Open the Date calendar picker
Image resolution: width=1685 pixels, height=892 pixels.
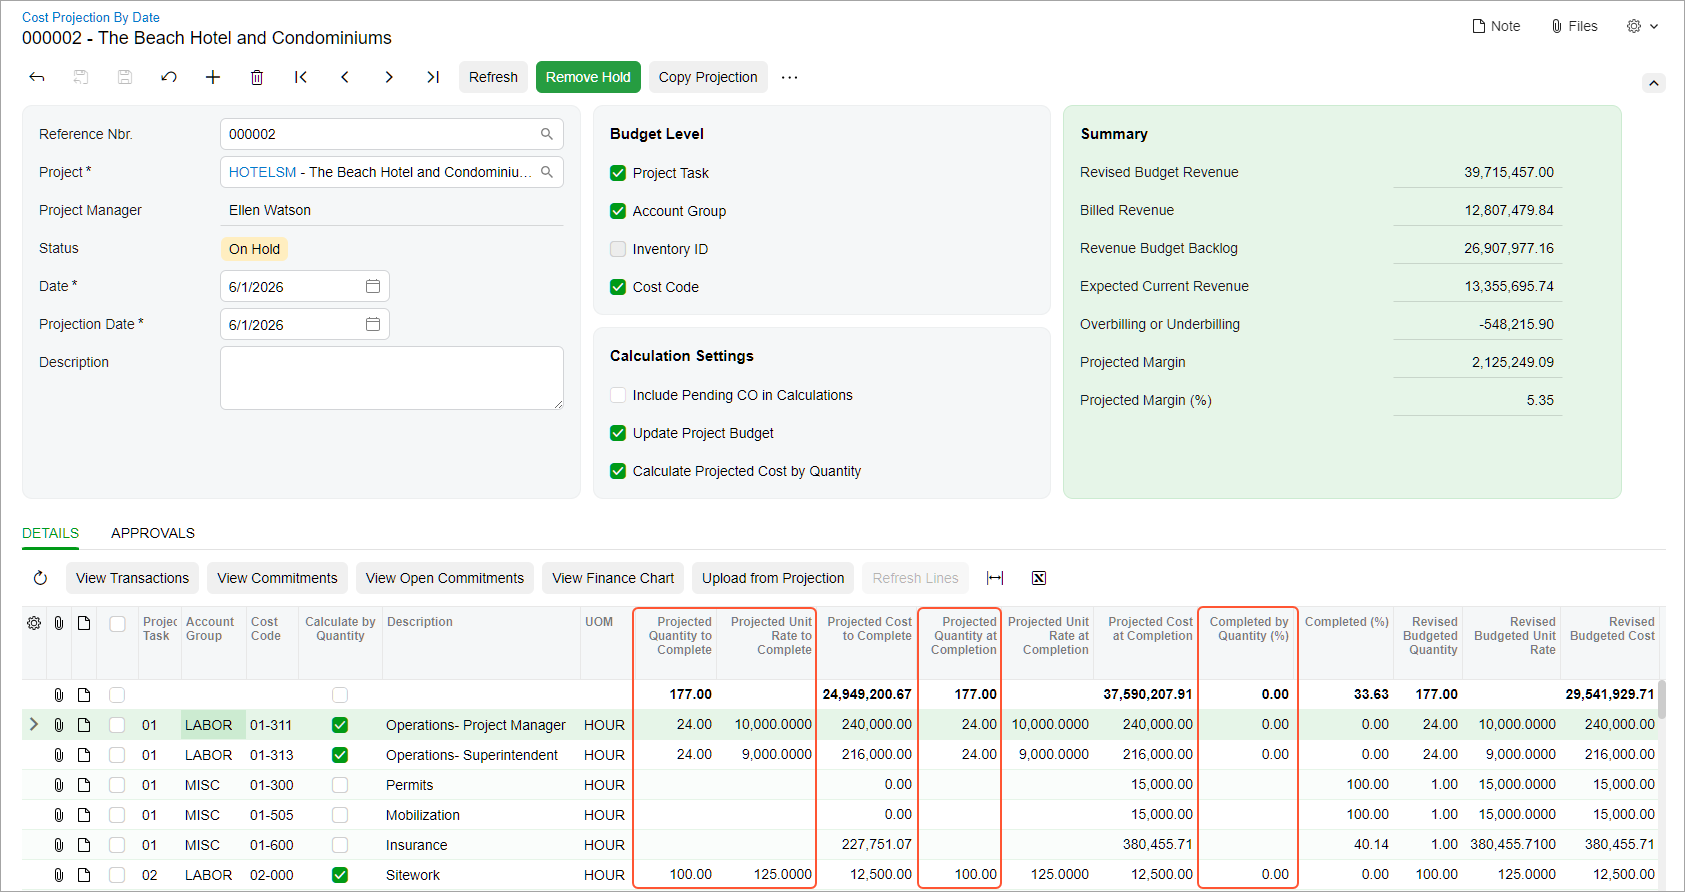pos(373,286)
